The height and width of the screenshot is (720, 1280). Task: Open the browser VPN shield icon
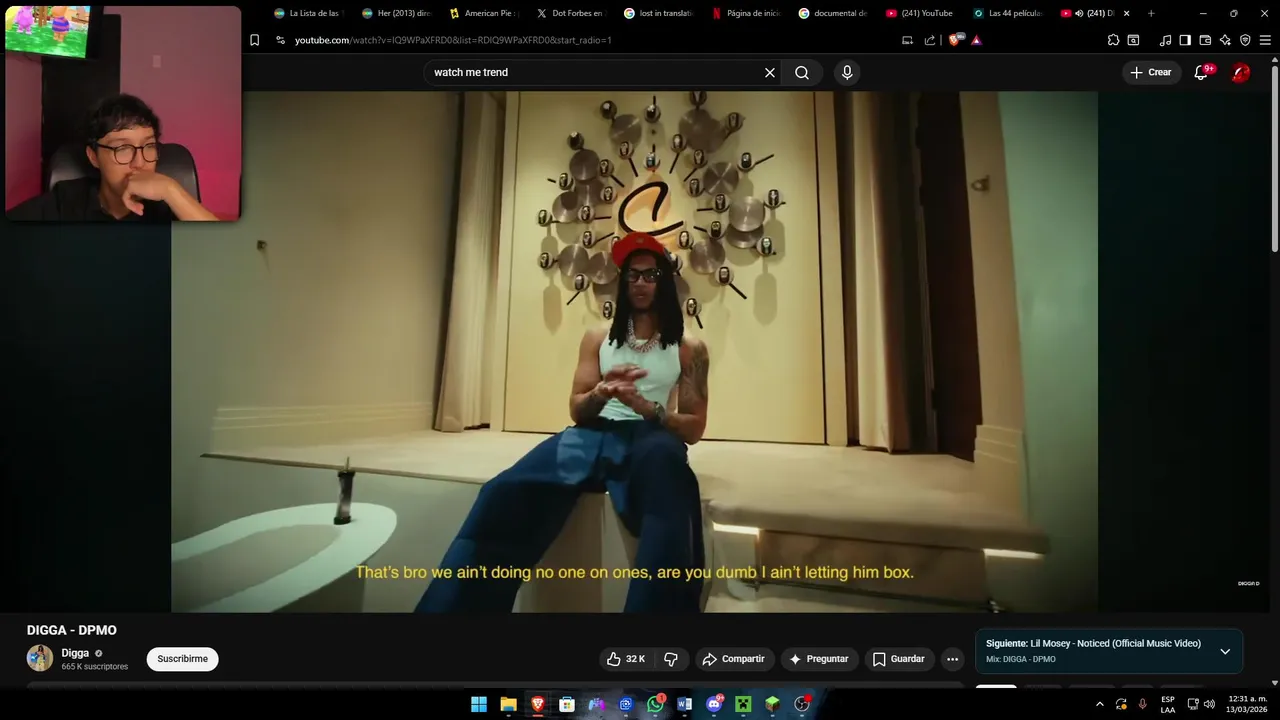[x=1245, y=40]
